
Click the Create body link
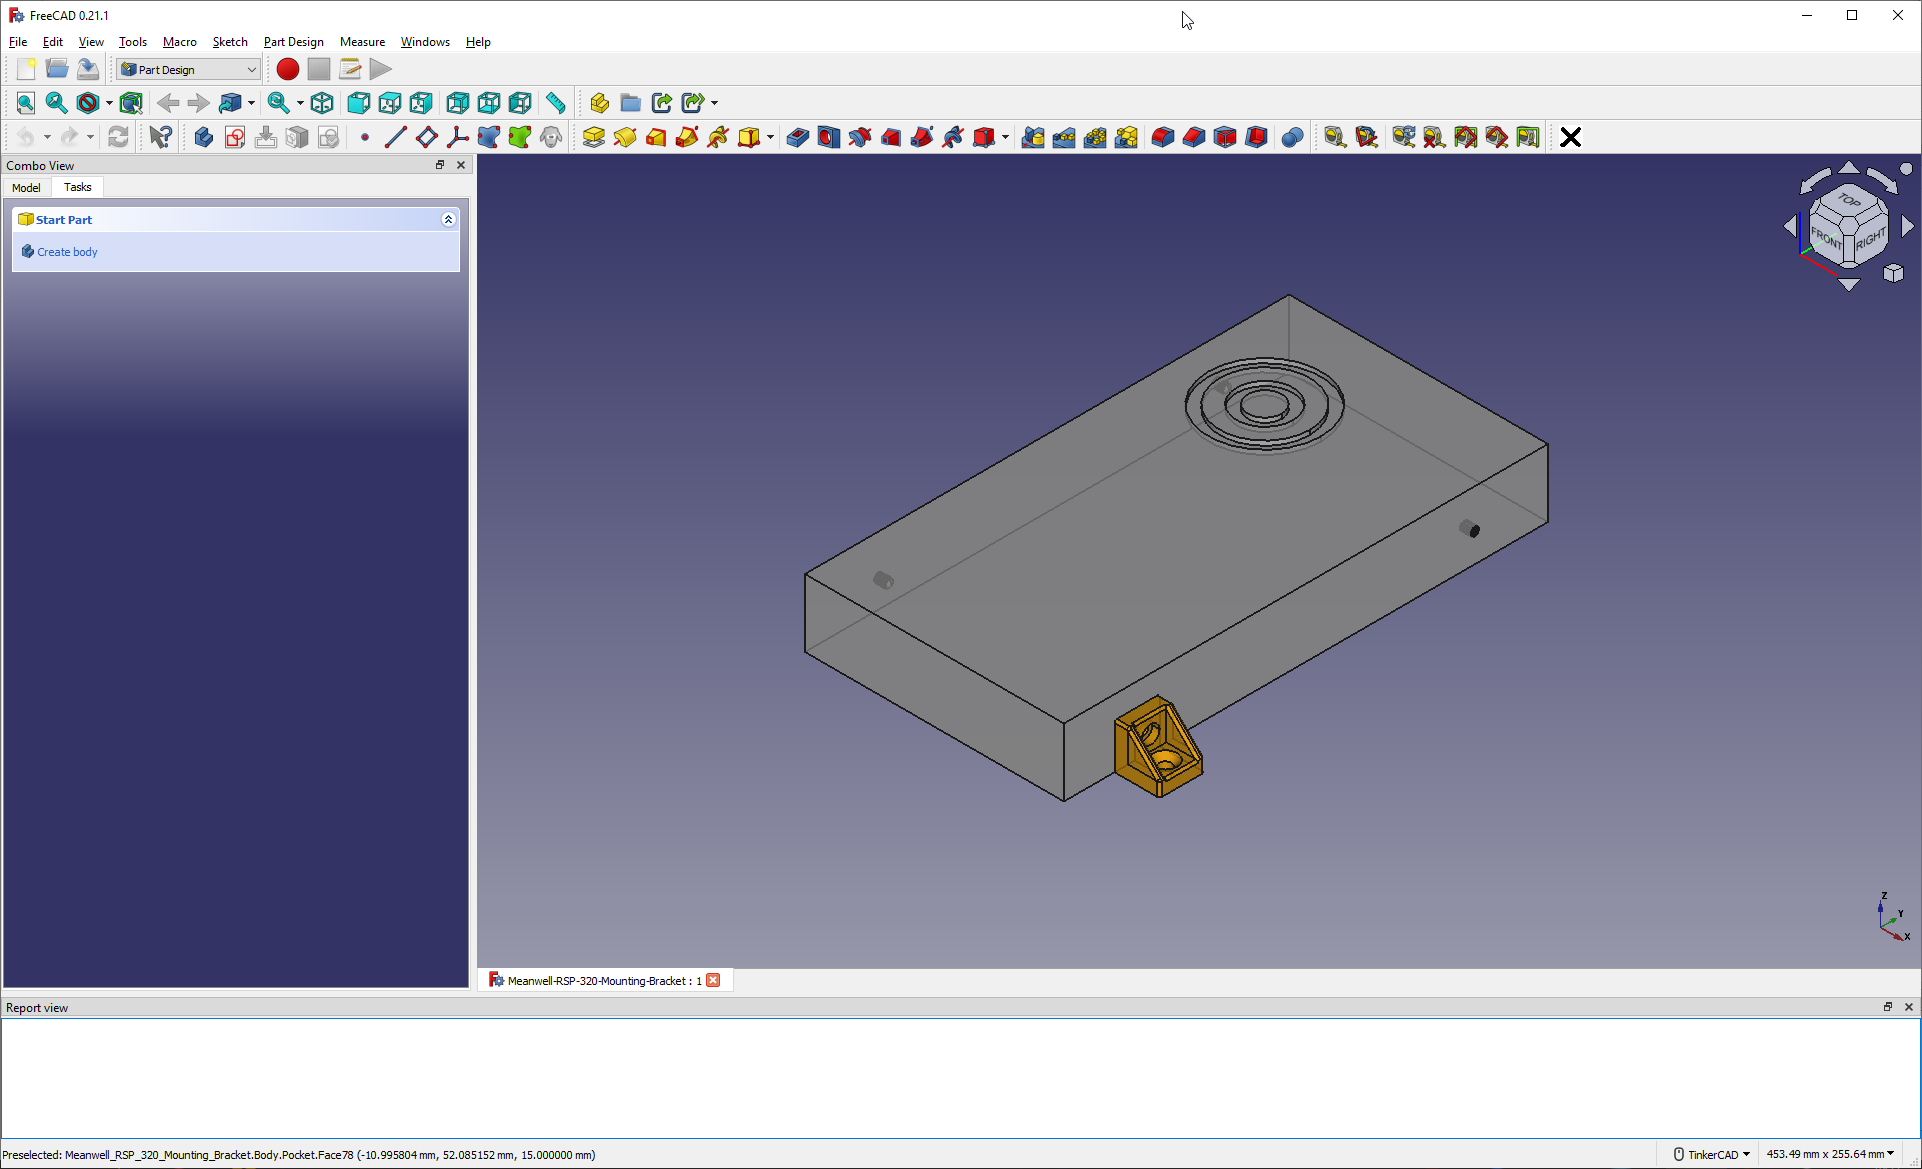[x=67, y=252]
